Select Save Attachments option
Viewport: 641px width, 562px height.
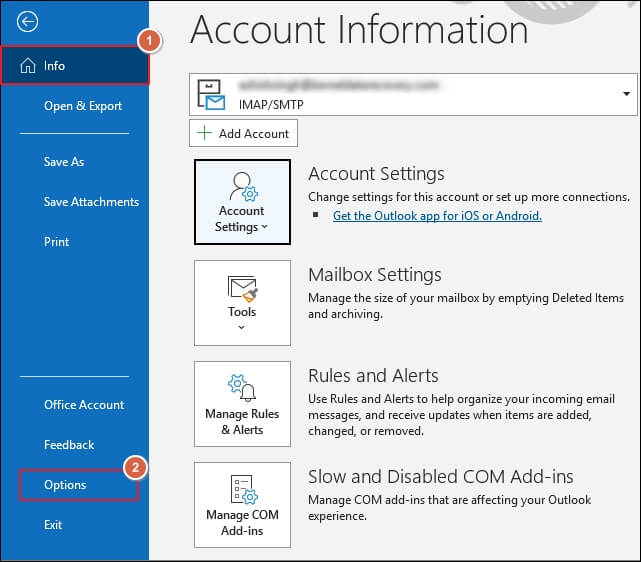pos(92,202)
